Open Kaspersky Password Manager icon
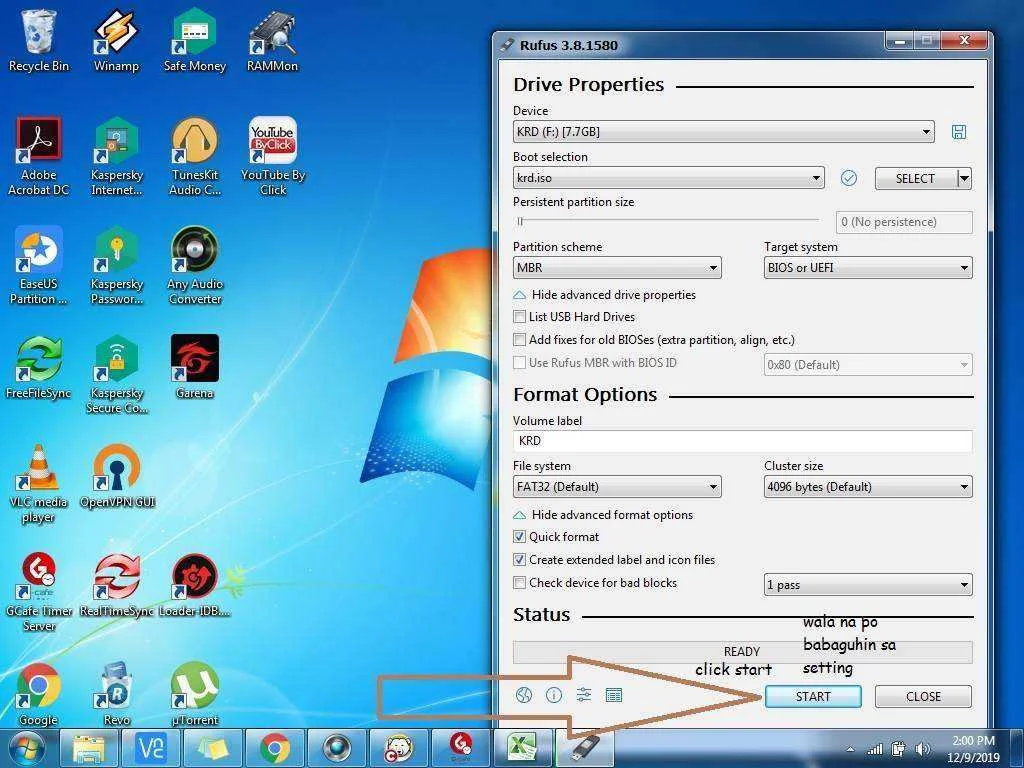 tap(116, 266)
